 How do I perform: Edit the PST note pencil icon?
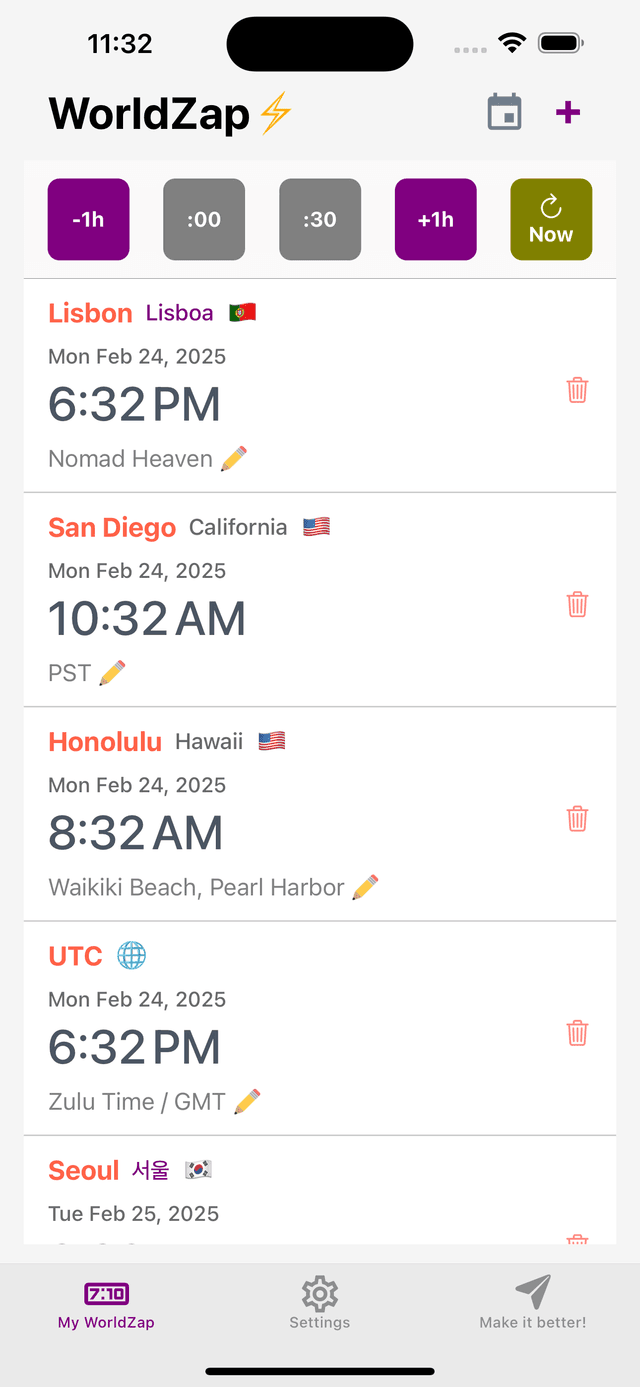coord(112,673)
